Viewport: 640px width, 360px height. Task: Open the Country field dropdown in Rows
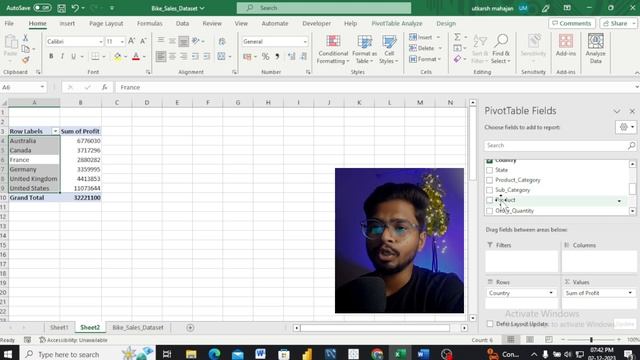[x=551, y=293]
